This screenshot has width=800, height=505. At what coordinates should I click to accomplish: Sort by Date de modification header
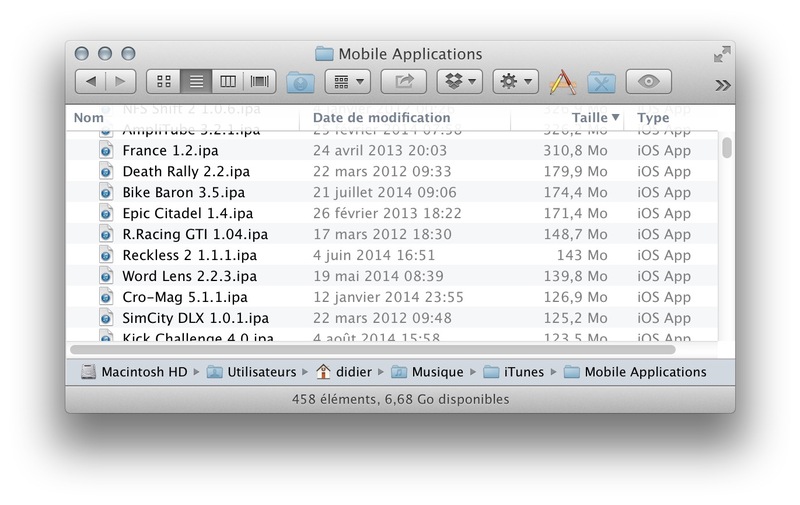pos(382,118)
